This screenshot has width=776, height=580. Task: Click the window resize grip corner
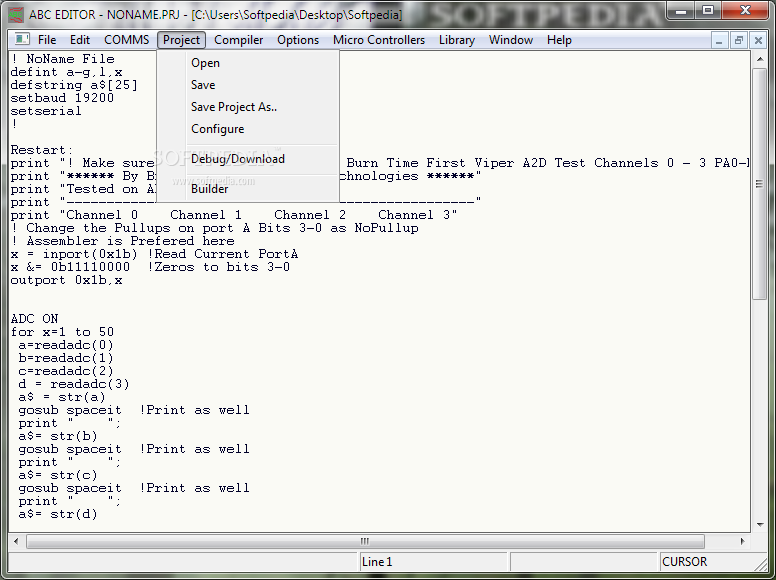click(x=761, y=564)
